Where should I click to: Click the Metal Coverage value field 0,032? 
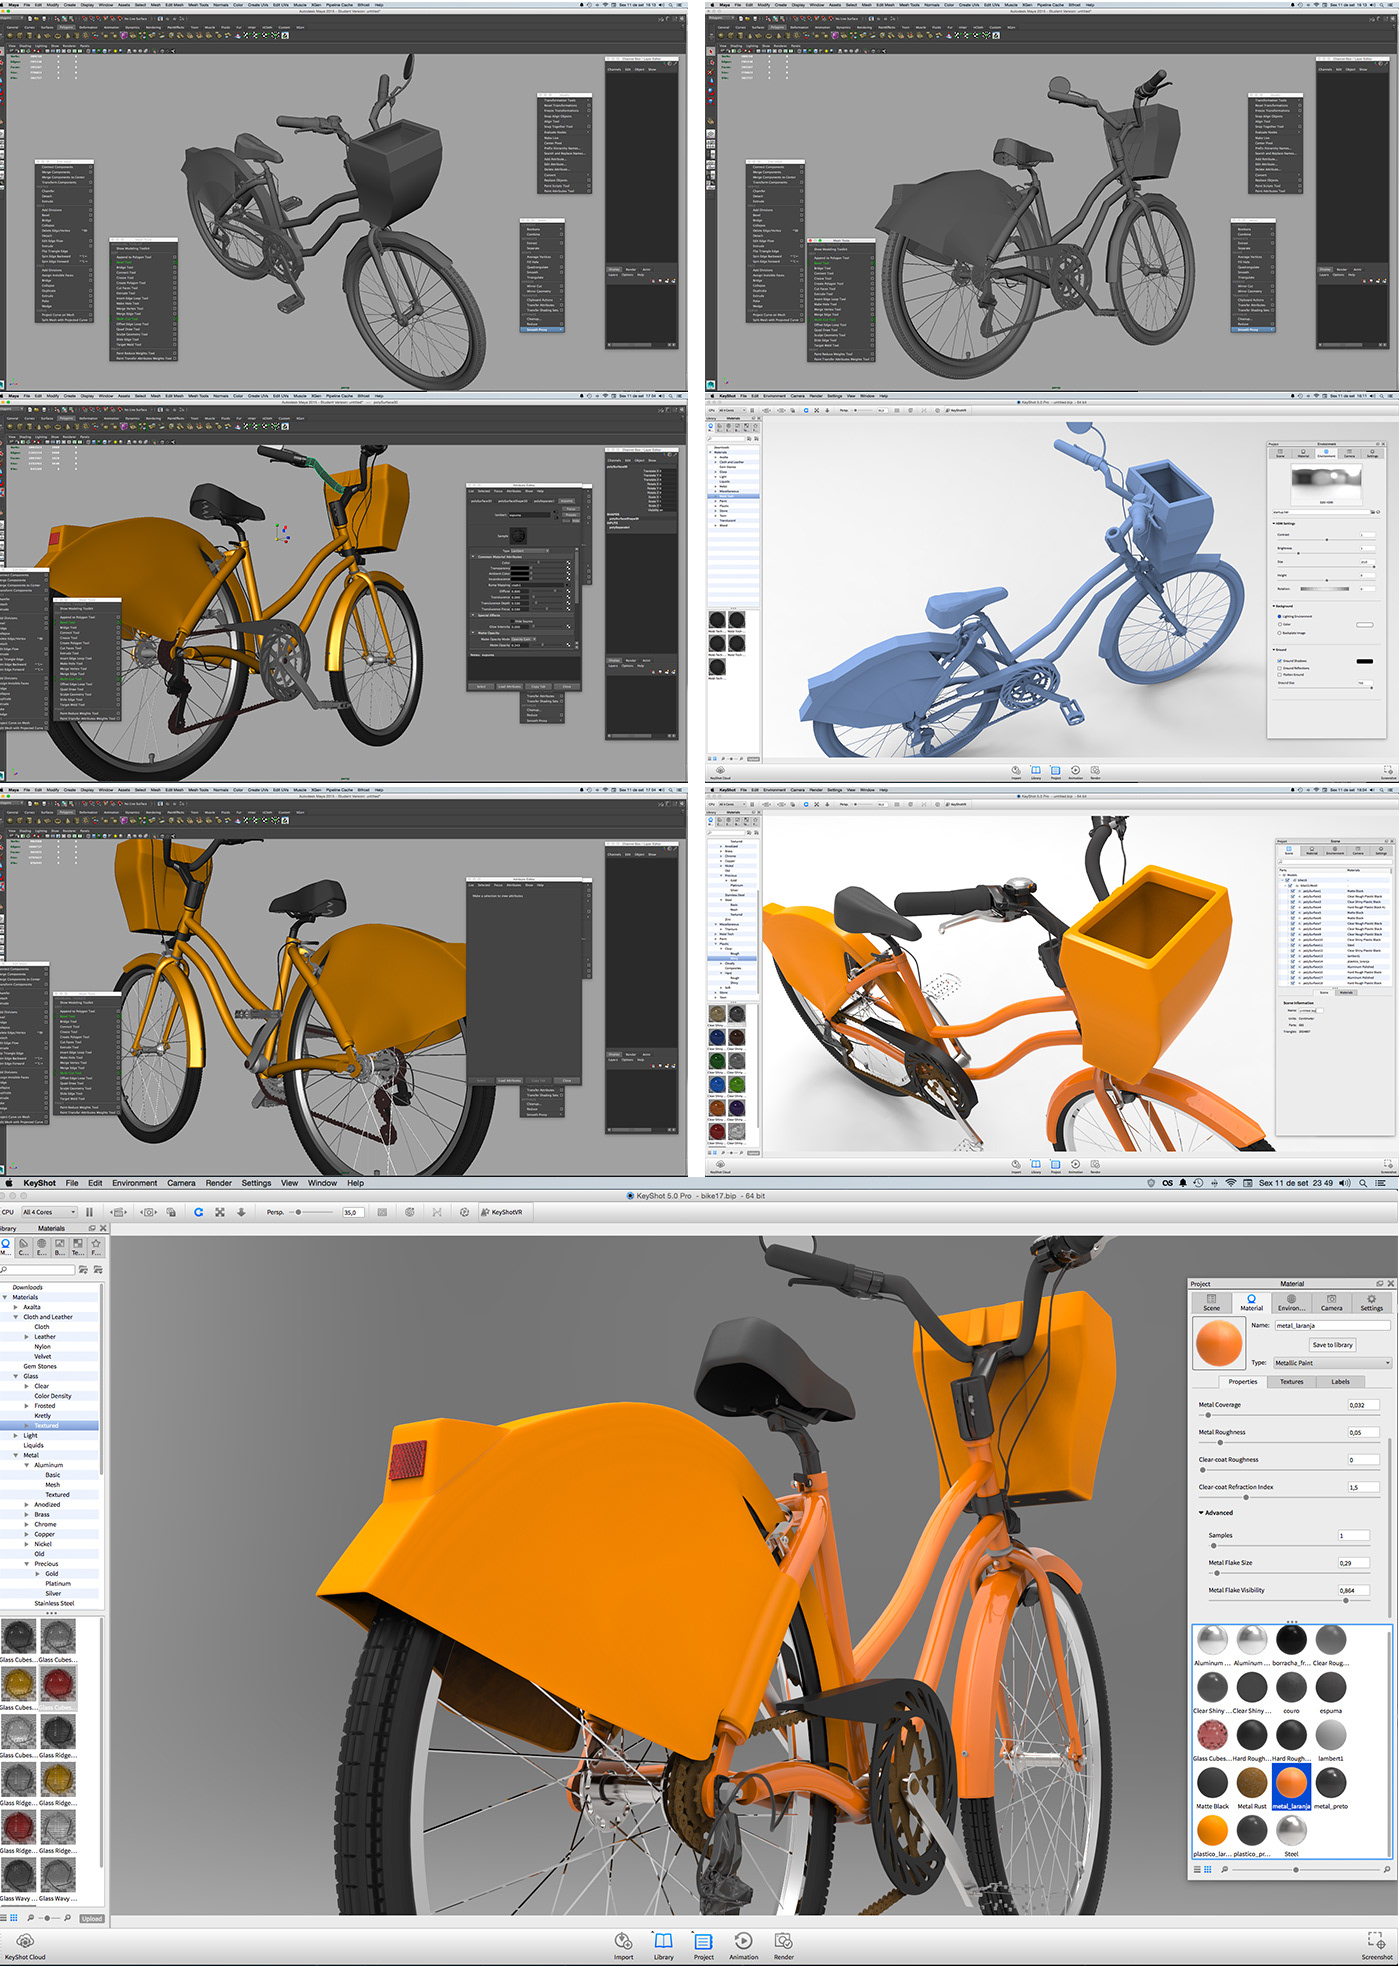click(x=1363, y=1405)
